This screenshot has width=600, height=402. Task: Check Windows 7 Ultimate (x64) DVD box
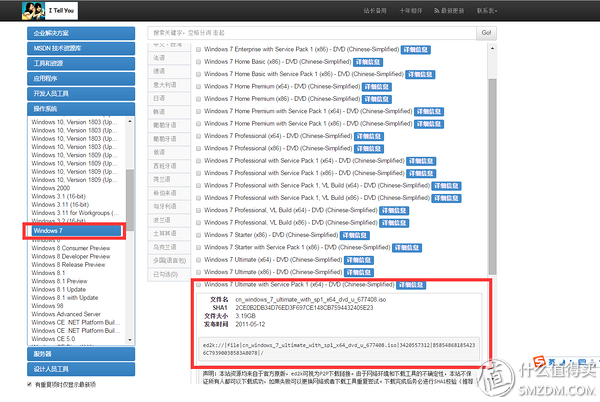(198, 260)
